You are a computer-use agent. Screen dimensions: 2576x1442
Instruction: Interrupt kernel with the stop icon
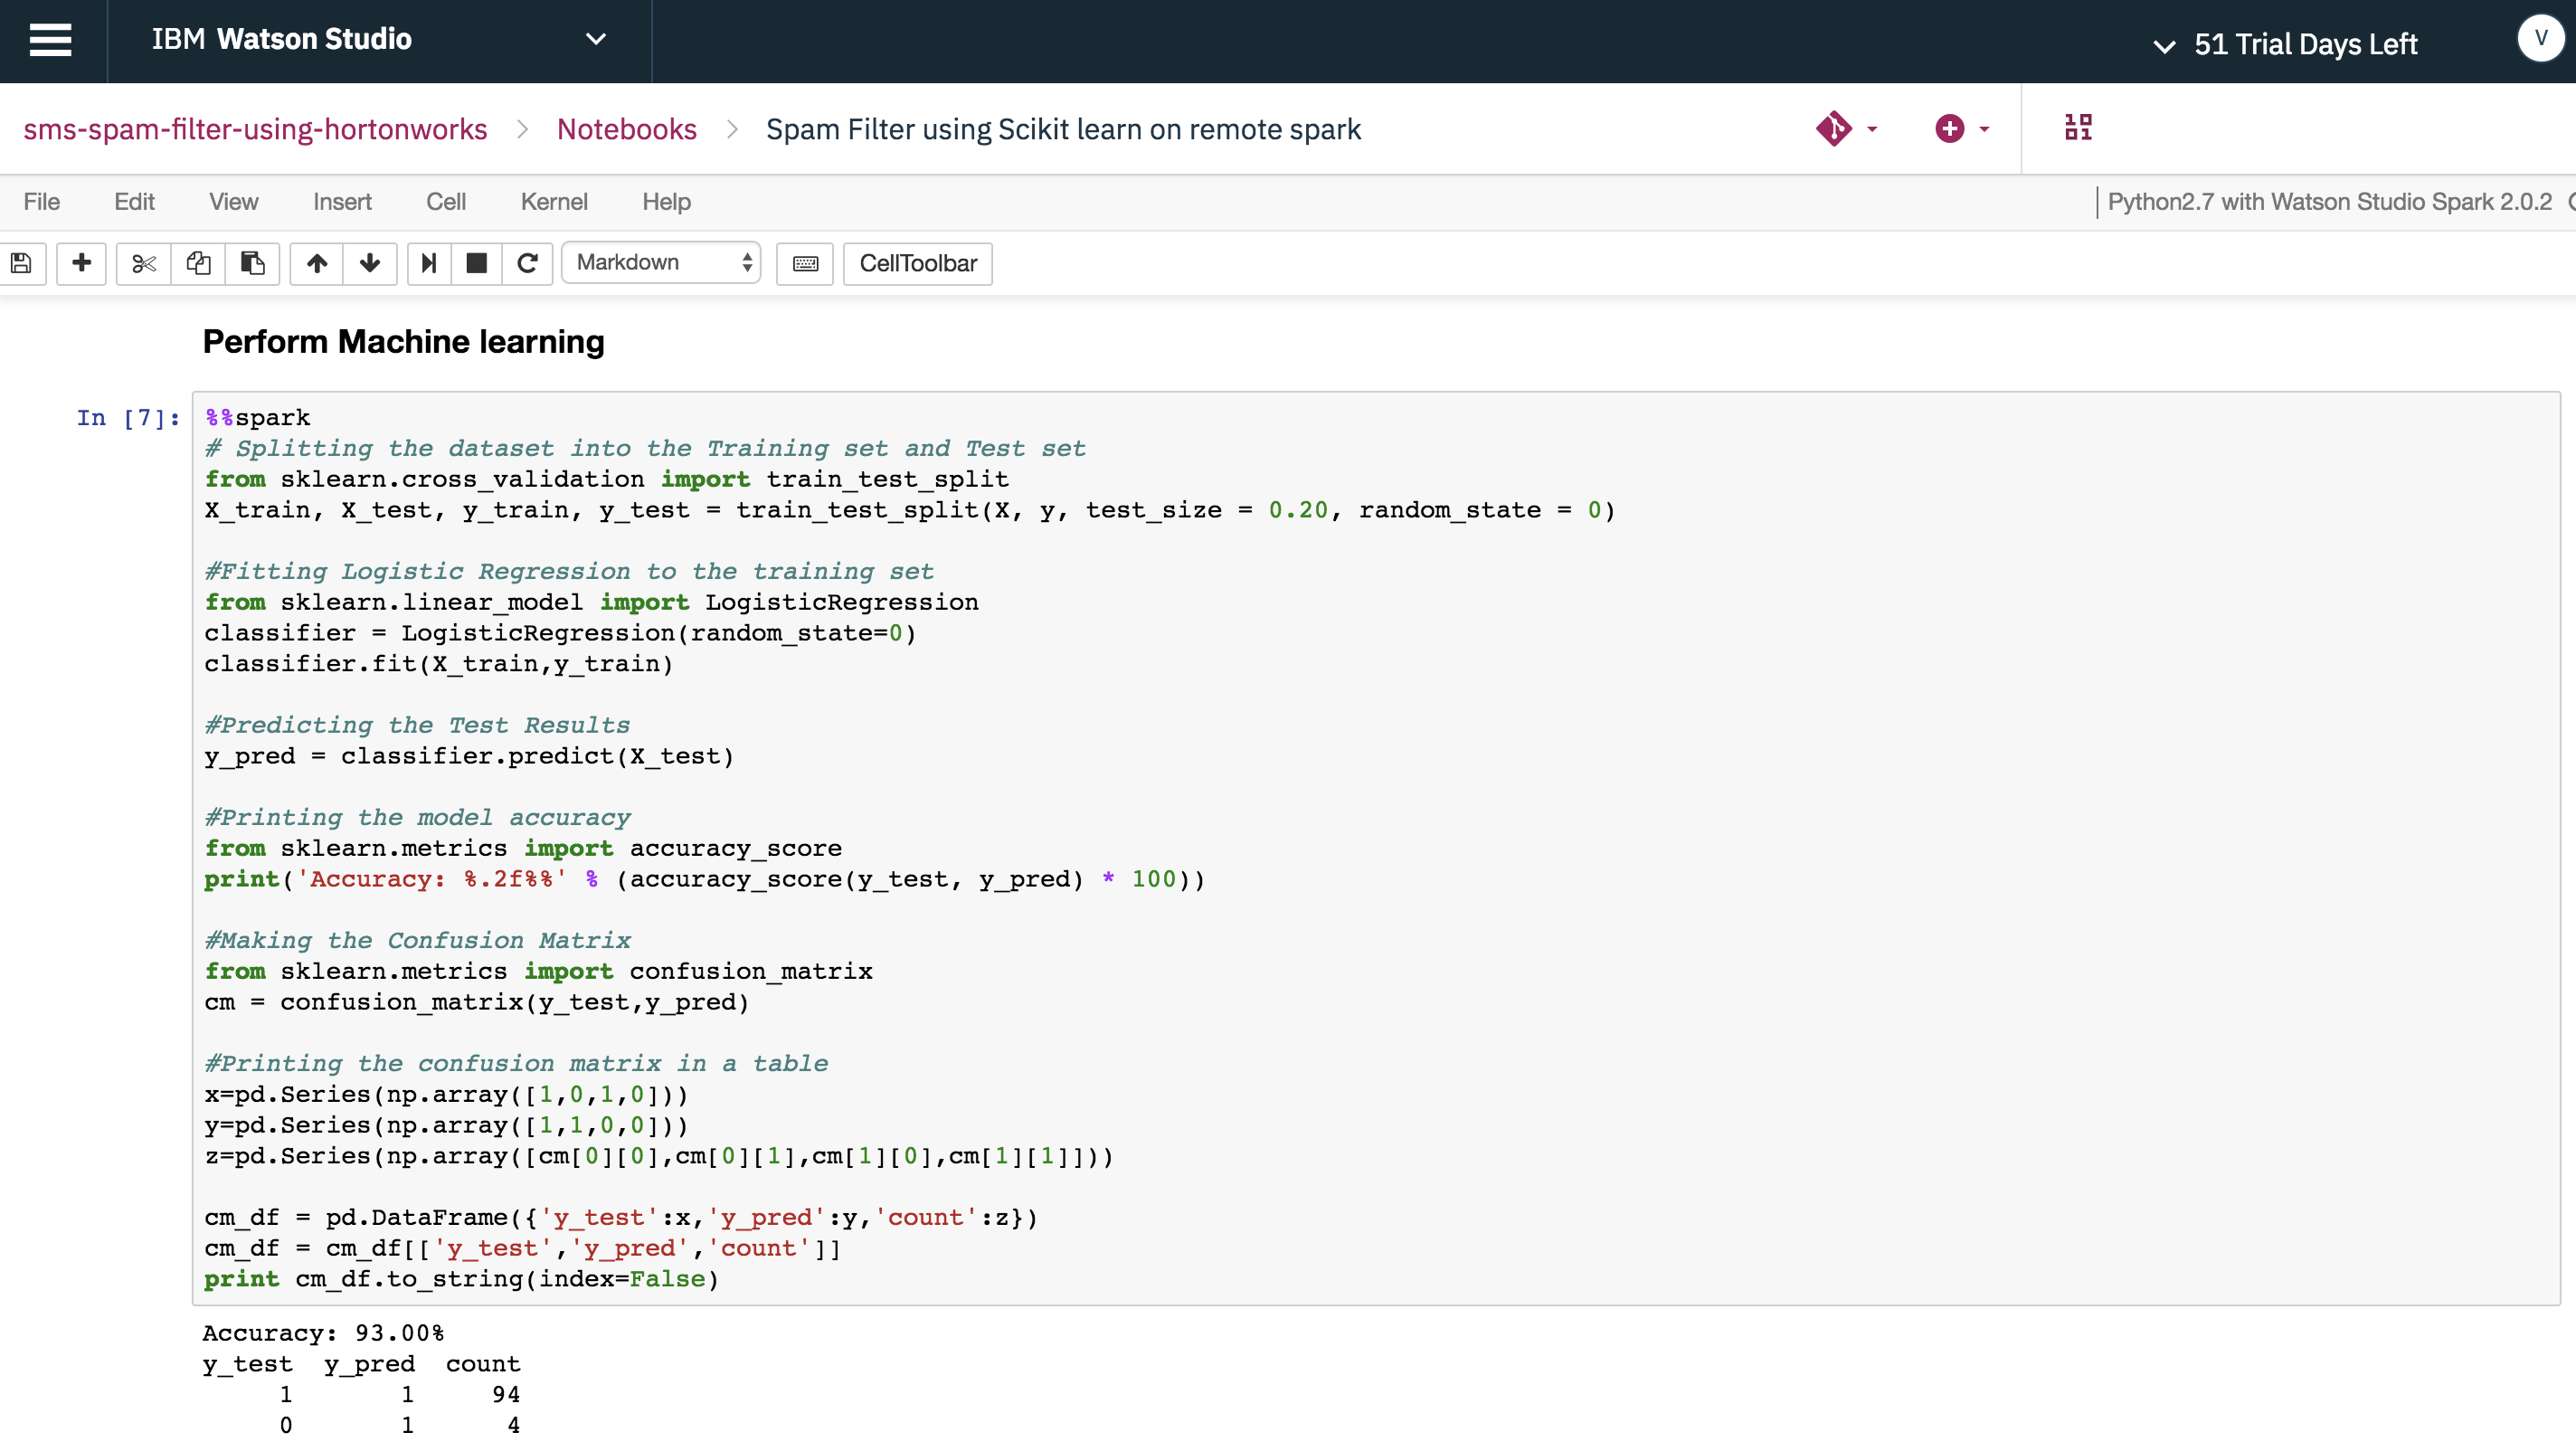pyautogui.click(x=477, y=263)
